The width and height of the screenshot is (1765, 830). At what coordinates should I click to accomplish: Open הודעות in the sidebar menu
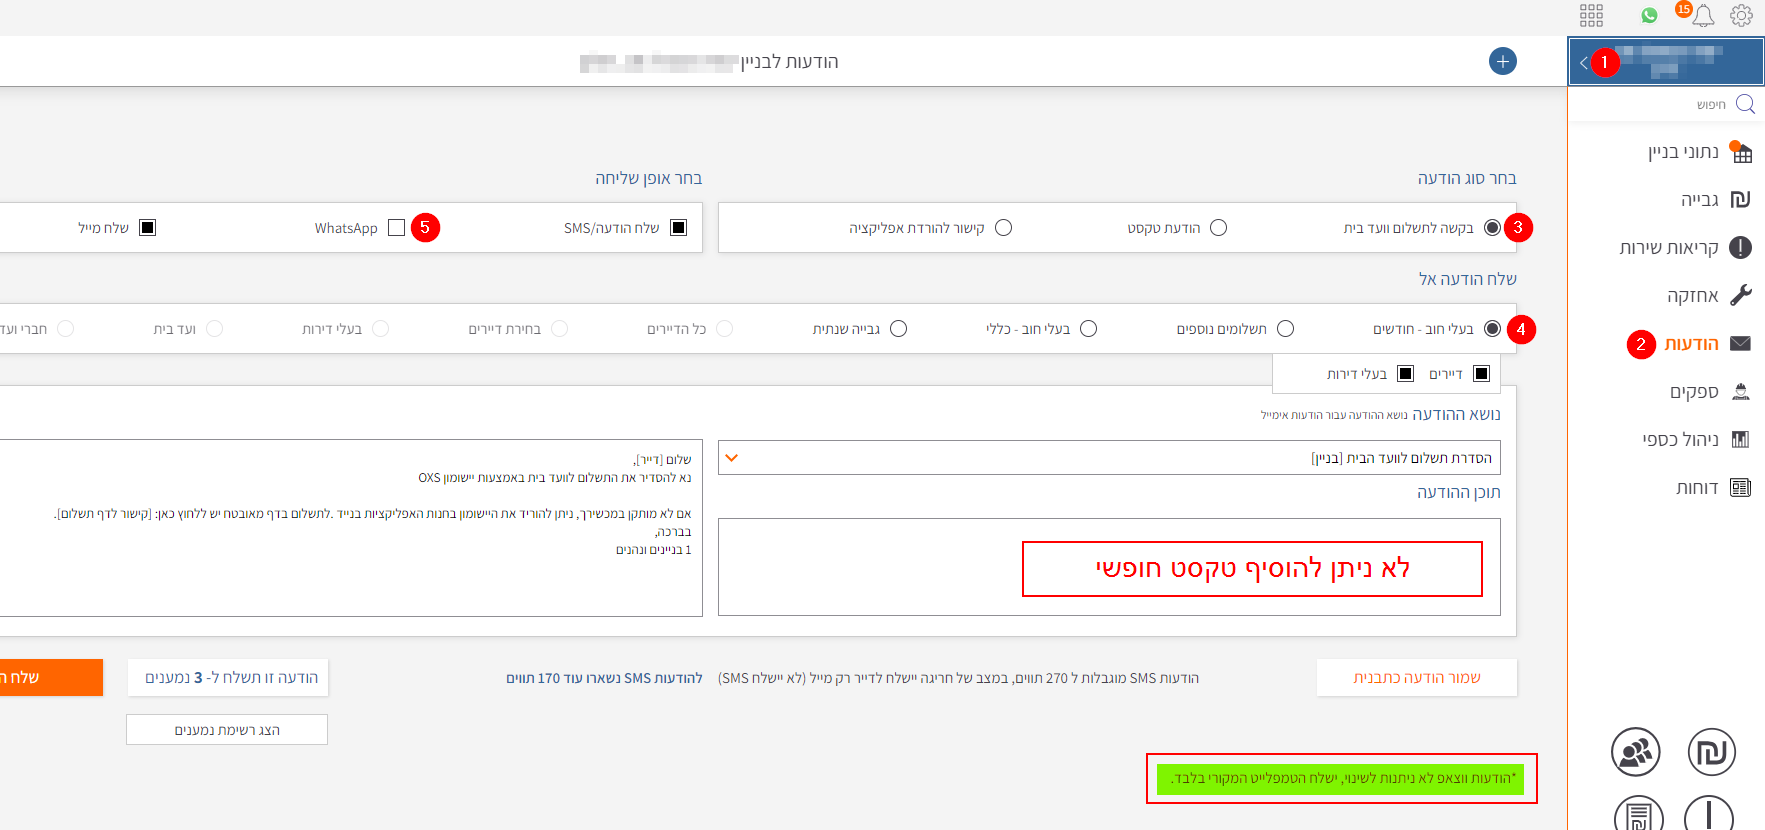pyautogui.click(x=1691, y=344)
